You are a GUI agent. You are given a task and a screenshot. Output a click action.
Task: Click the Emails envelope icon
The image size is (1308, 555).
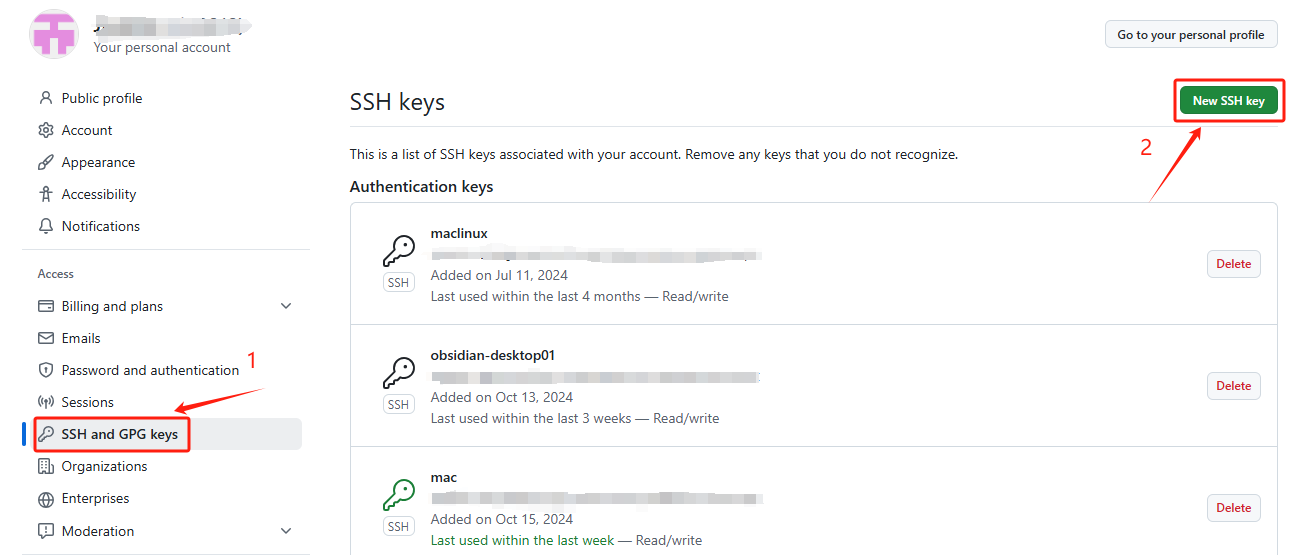coord(45,338)
